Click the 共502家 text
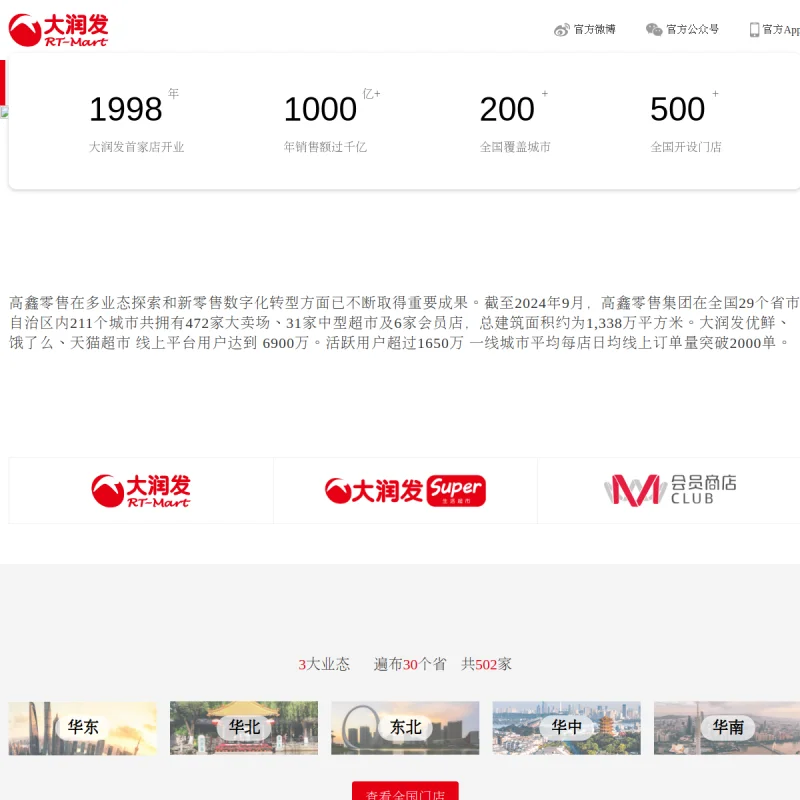 pos(486,664)
